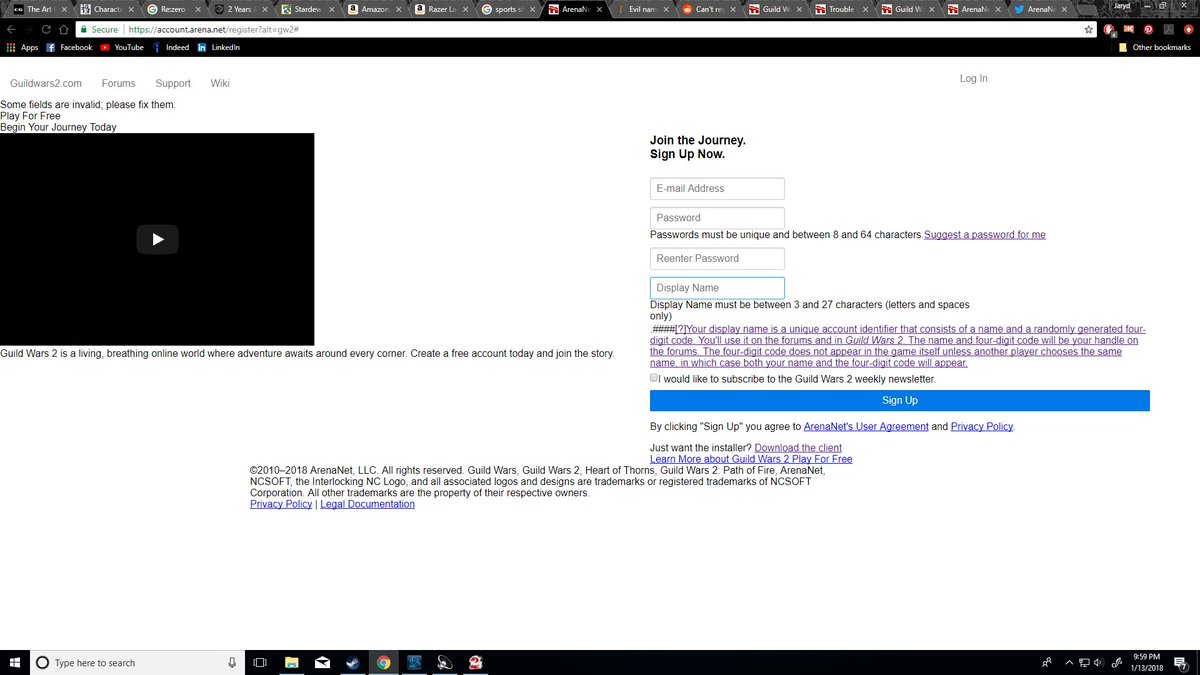
Task: Subscribe to the weekly newsletter checkbox
Action: 654,378
